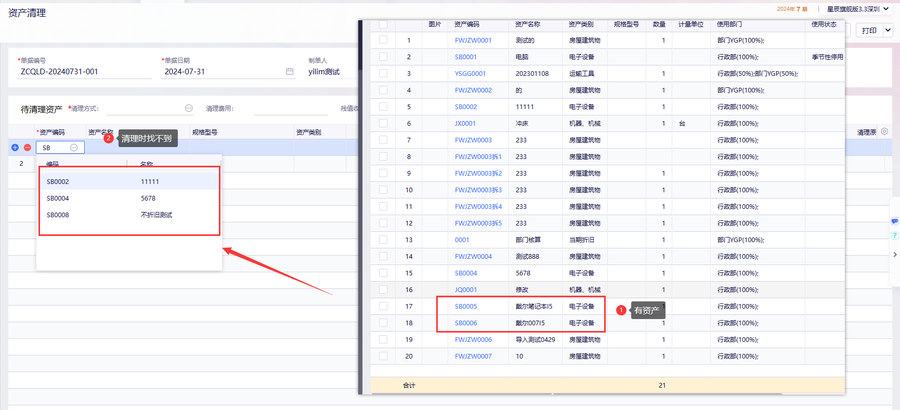Add a row with the blue plus icon
Image resolution: width=900 pixels, height=410 pixels.
(15, 148)
